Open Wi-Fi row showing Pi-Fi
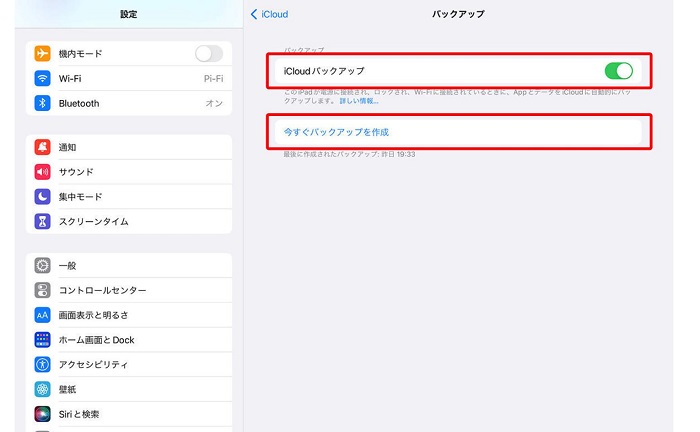700x432 pixels. tap(129, 79)
